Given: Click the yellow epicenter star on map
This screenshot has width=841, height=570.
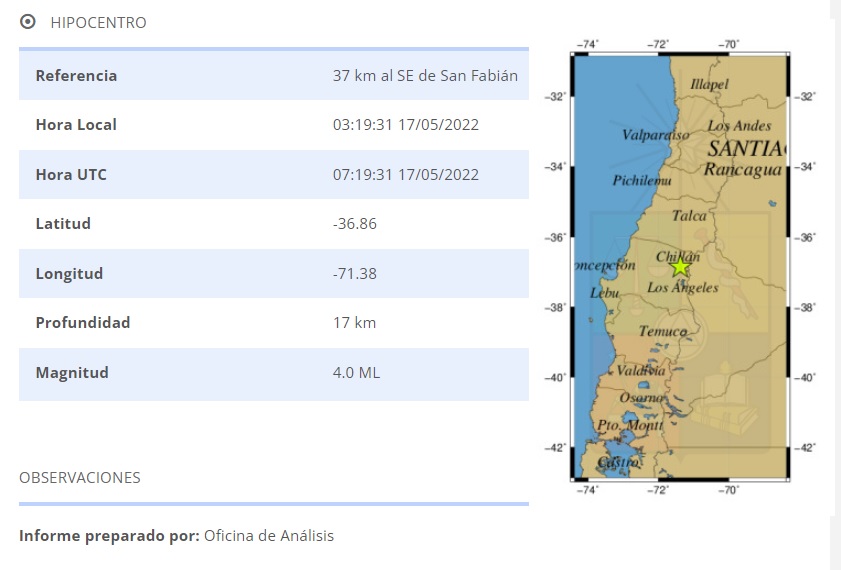Looking at the screenshot, I should tap(680, 267).
